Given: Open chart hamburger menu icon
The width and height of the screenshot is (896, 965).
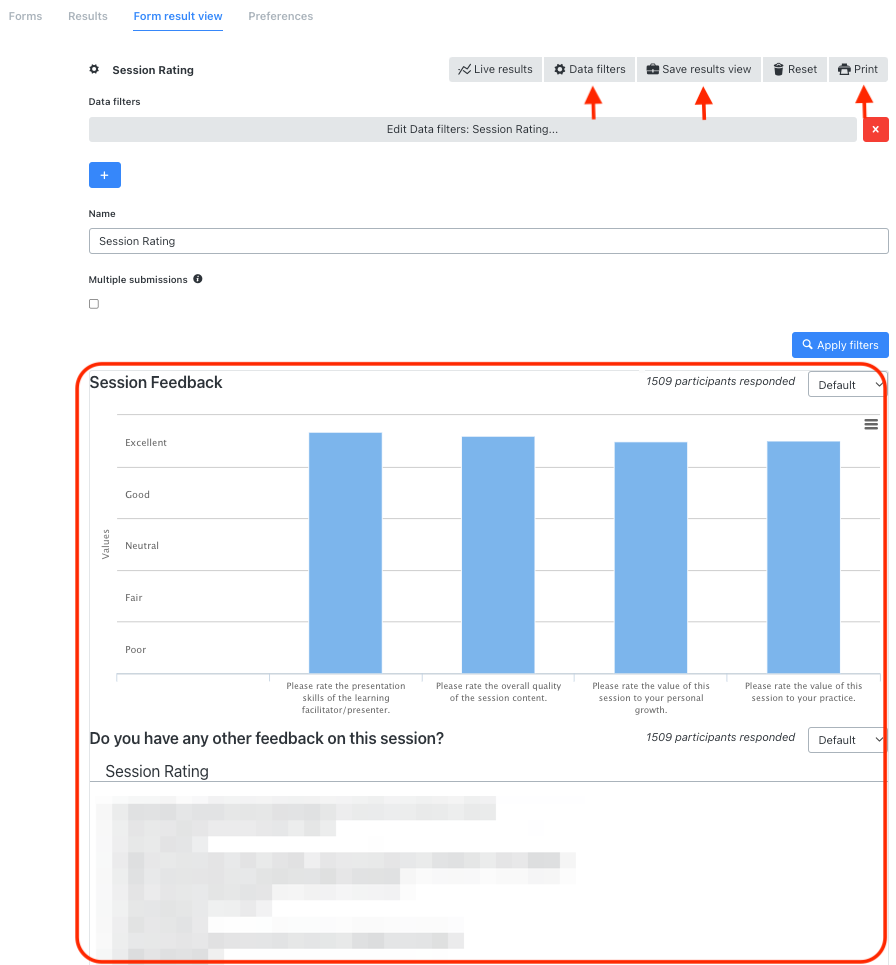Looking at the screenshot, I should click(871, 424).
